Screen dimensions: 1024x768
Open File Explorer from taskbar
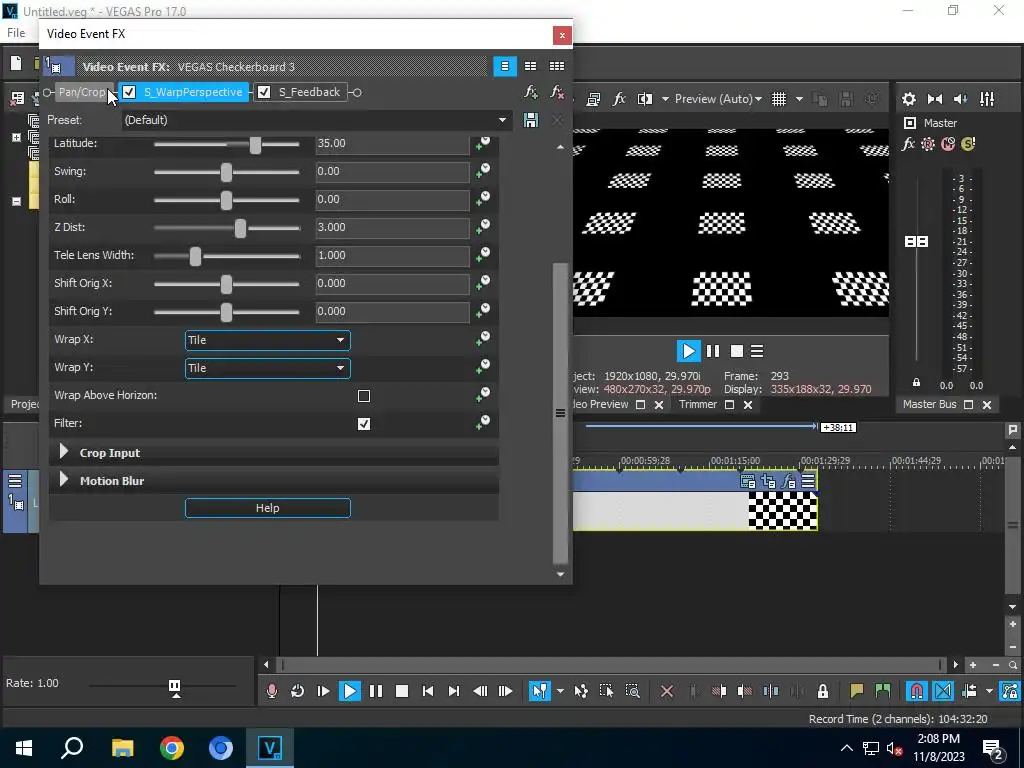click(122, 748)
